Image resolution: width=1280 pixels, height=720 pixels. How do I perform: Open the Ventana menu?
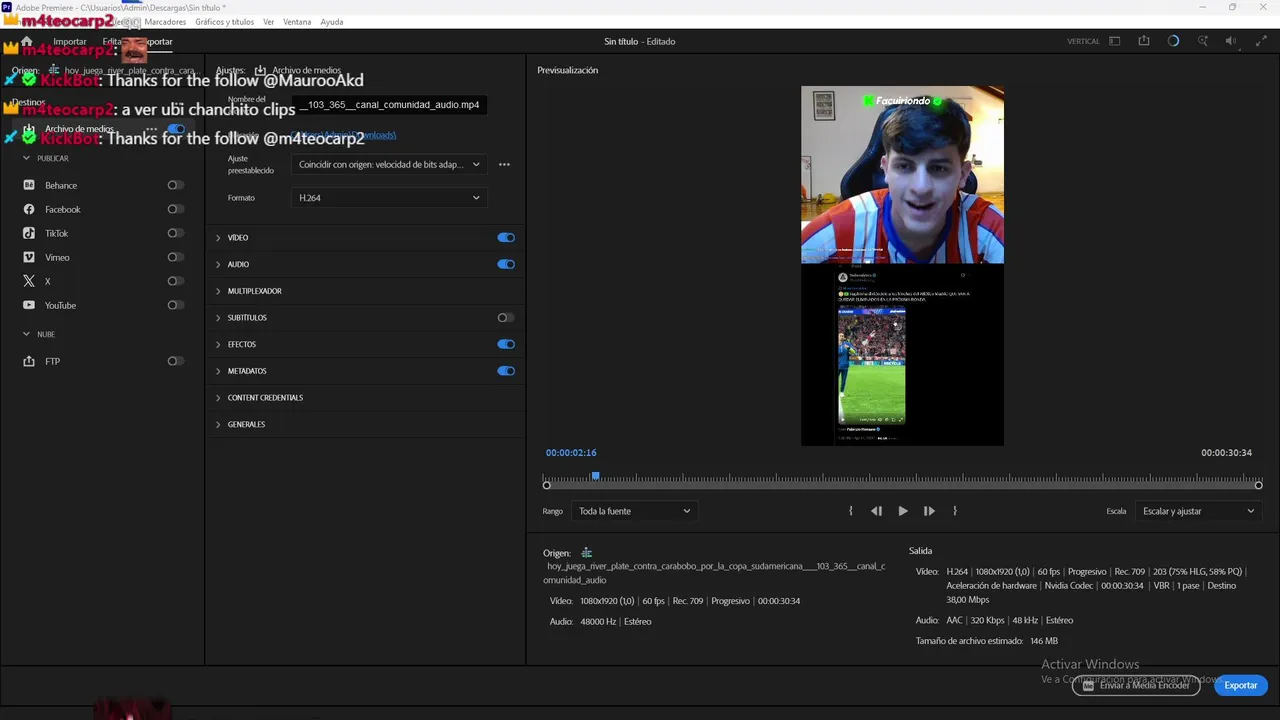click(x=297, y=22)
